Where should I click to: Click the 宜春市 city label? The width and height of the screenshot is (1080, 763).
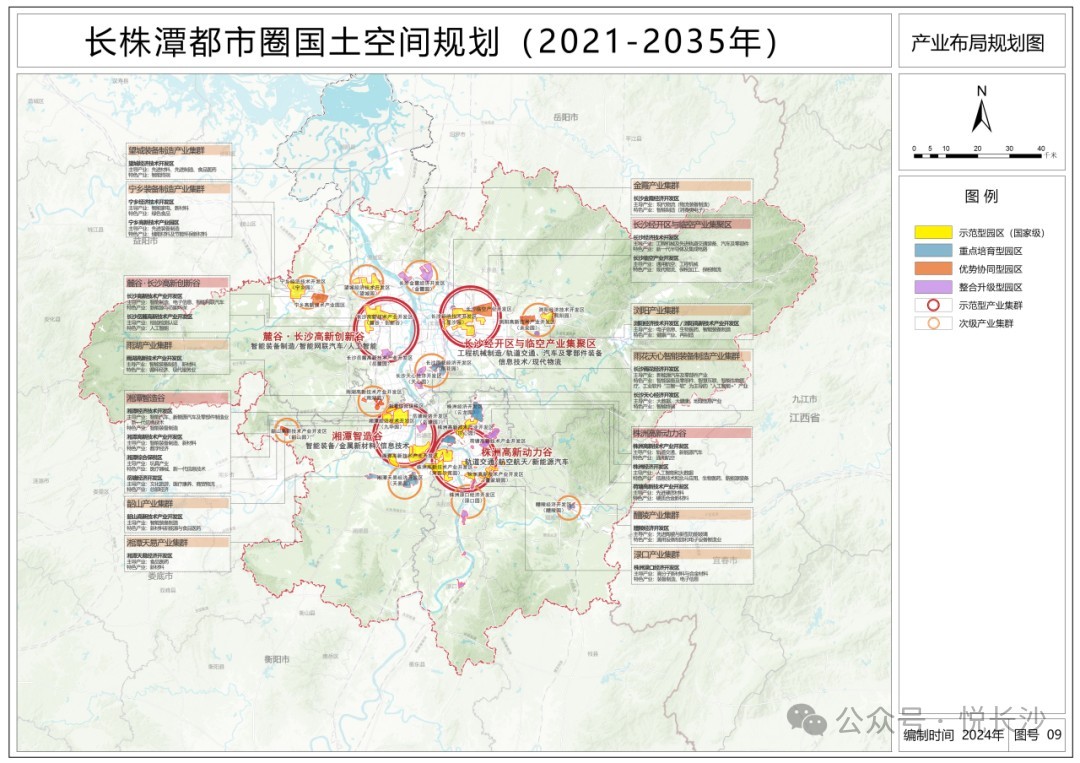pos(725,561)
